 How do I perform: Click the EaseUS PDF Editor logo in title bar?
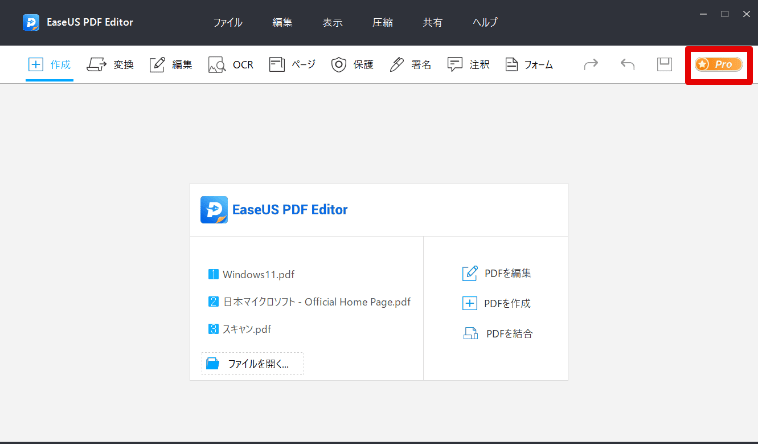31,22
